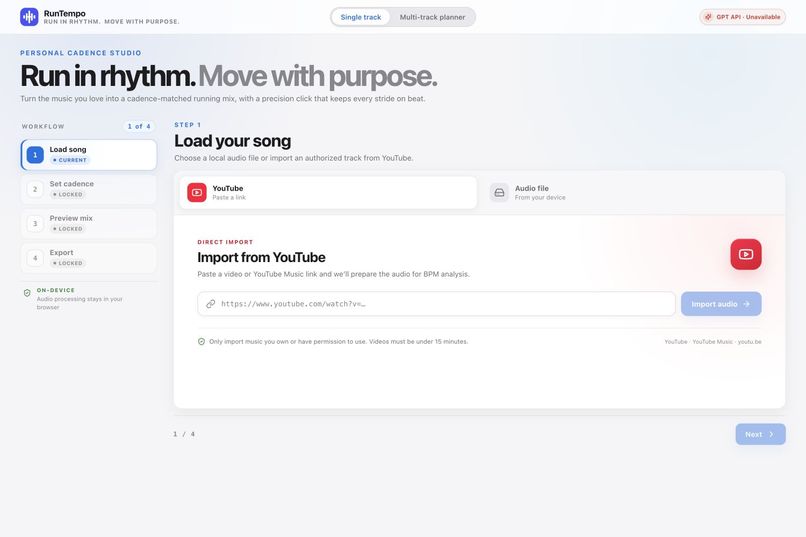Click the GPT API Unavailable status badge
Screen dimensions: 806x537
(x=742, y=17)
